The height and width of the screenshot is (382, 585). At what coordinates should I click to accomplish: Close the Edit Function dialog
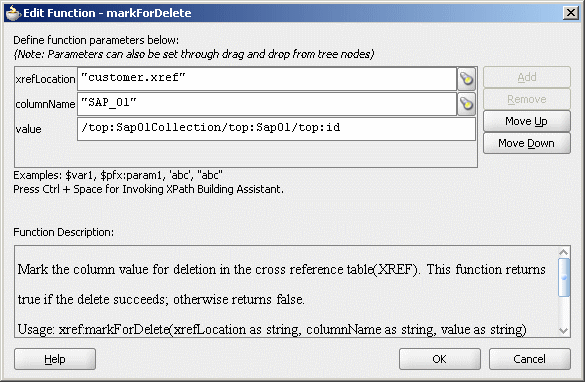tap(571, 13)
